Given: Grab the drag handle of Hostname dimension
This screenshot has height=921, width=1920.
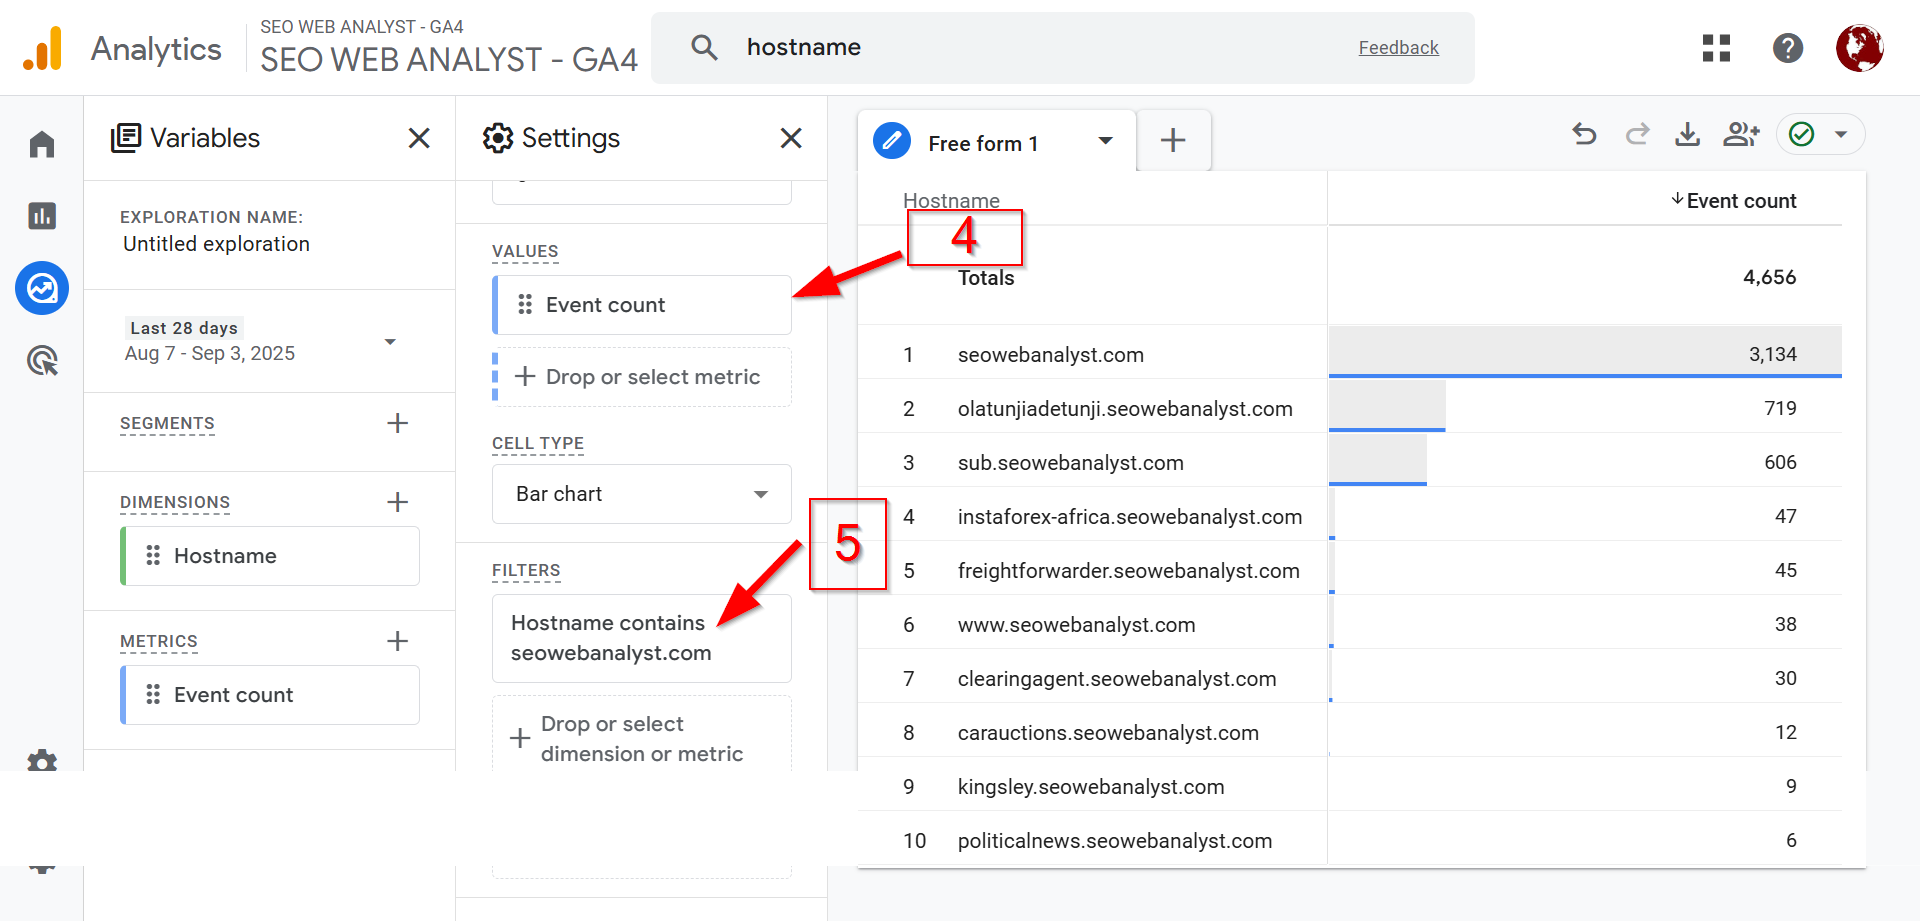Looking at the screenshot, I should pos(153,556).
